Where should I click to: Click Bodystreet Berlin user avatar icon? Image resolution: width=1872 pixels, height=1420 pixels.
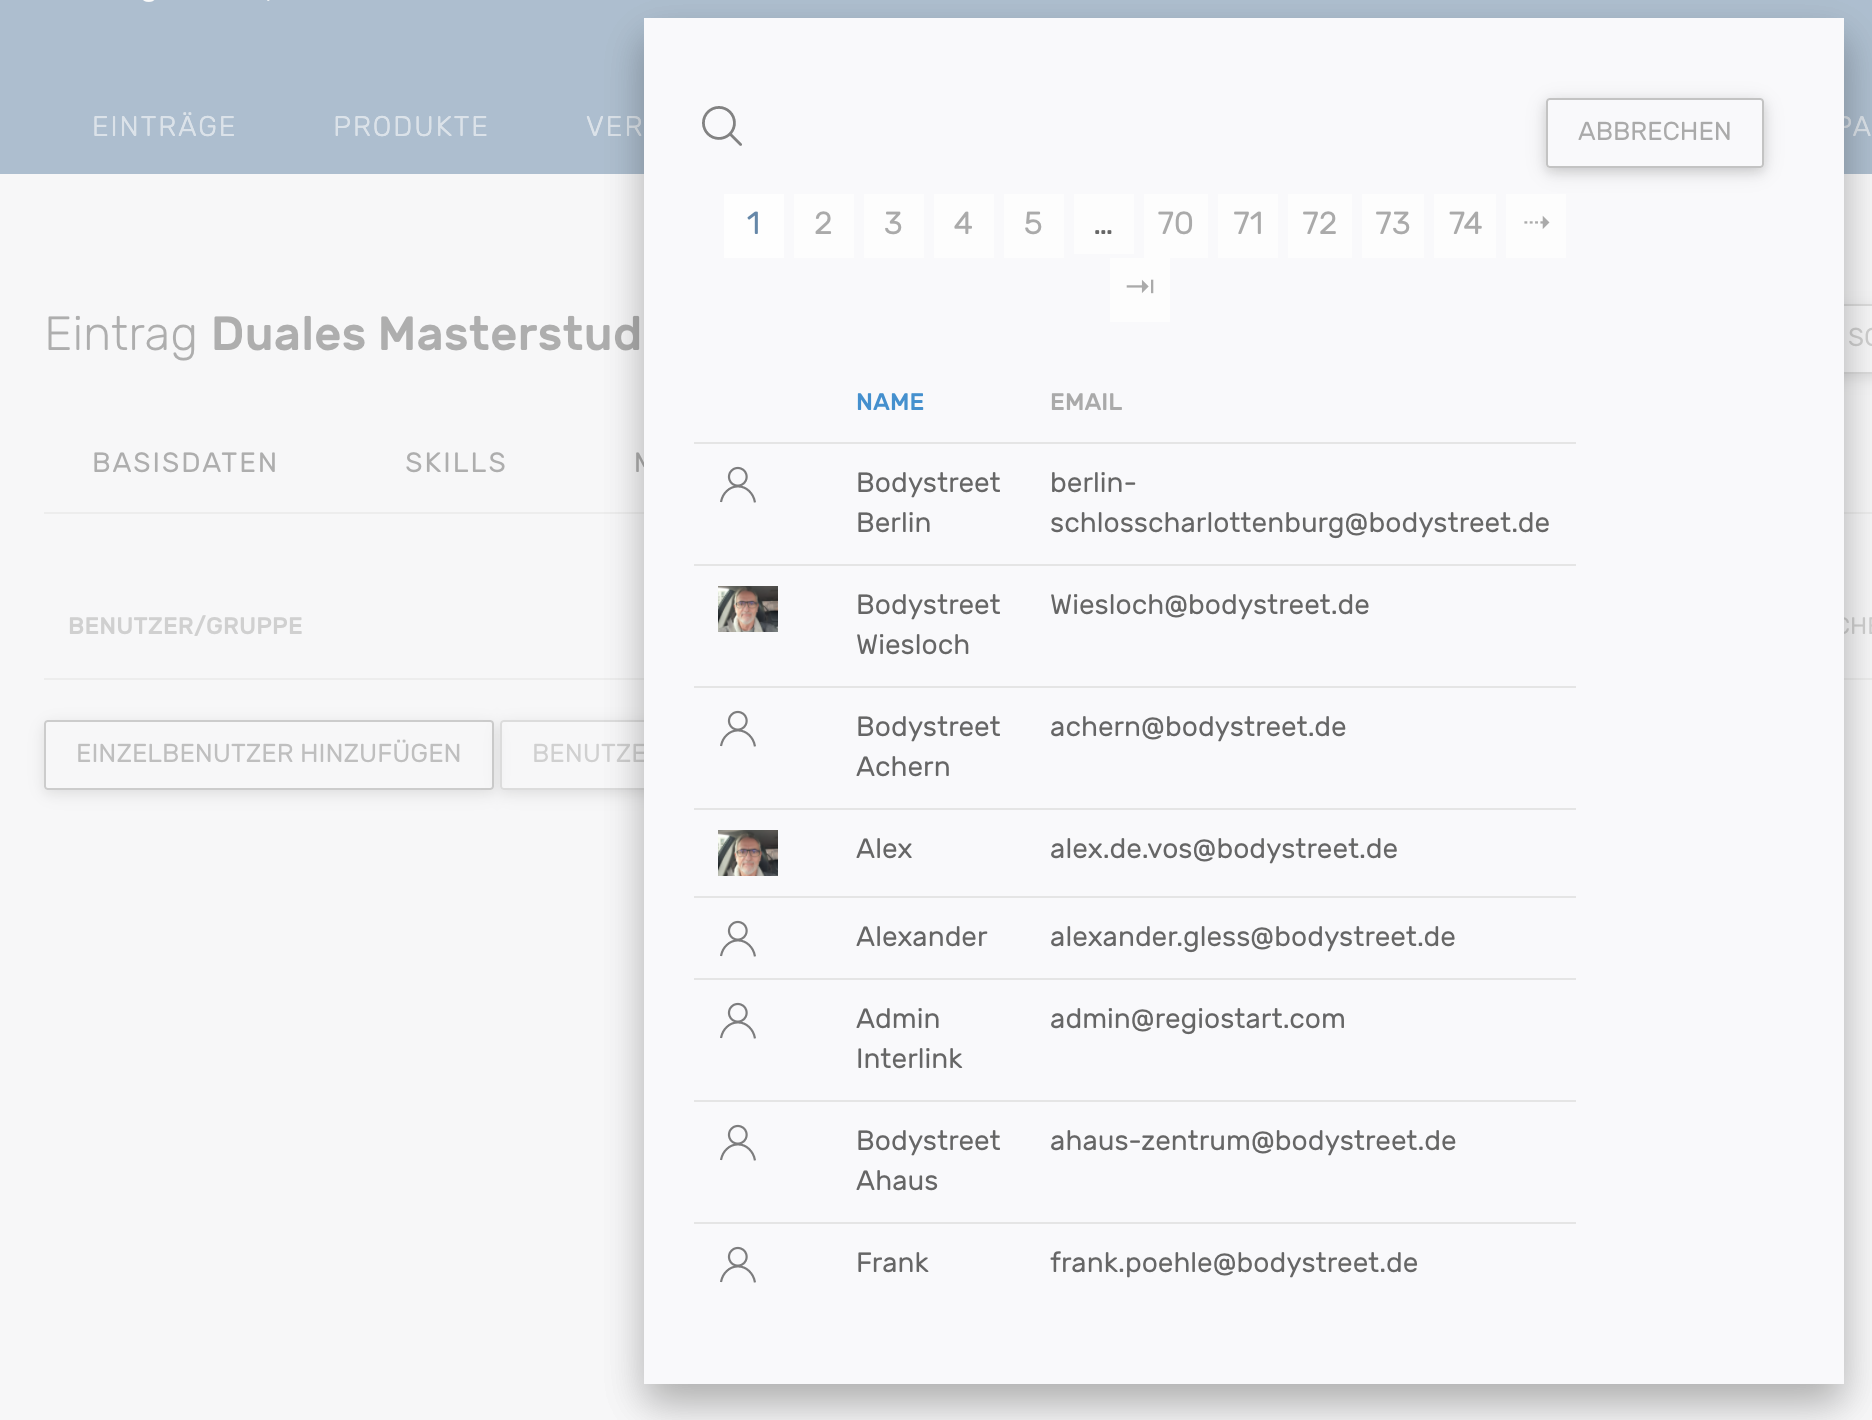(x=738, y=485)
